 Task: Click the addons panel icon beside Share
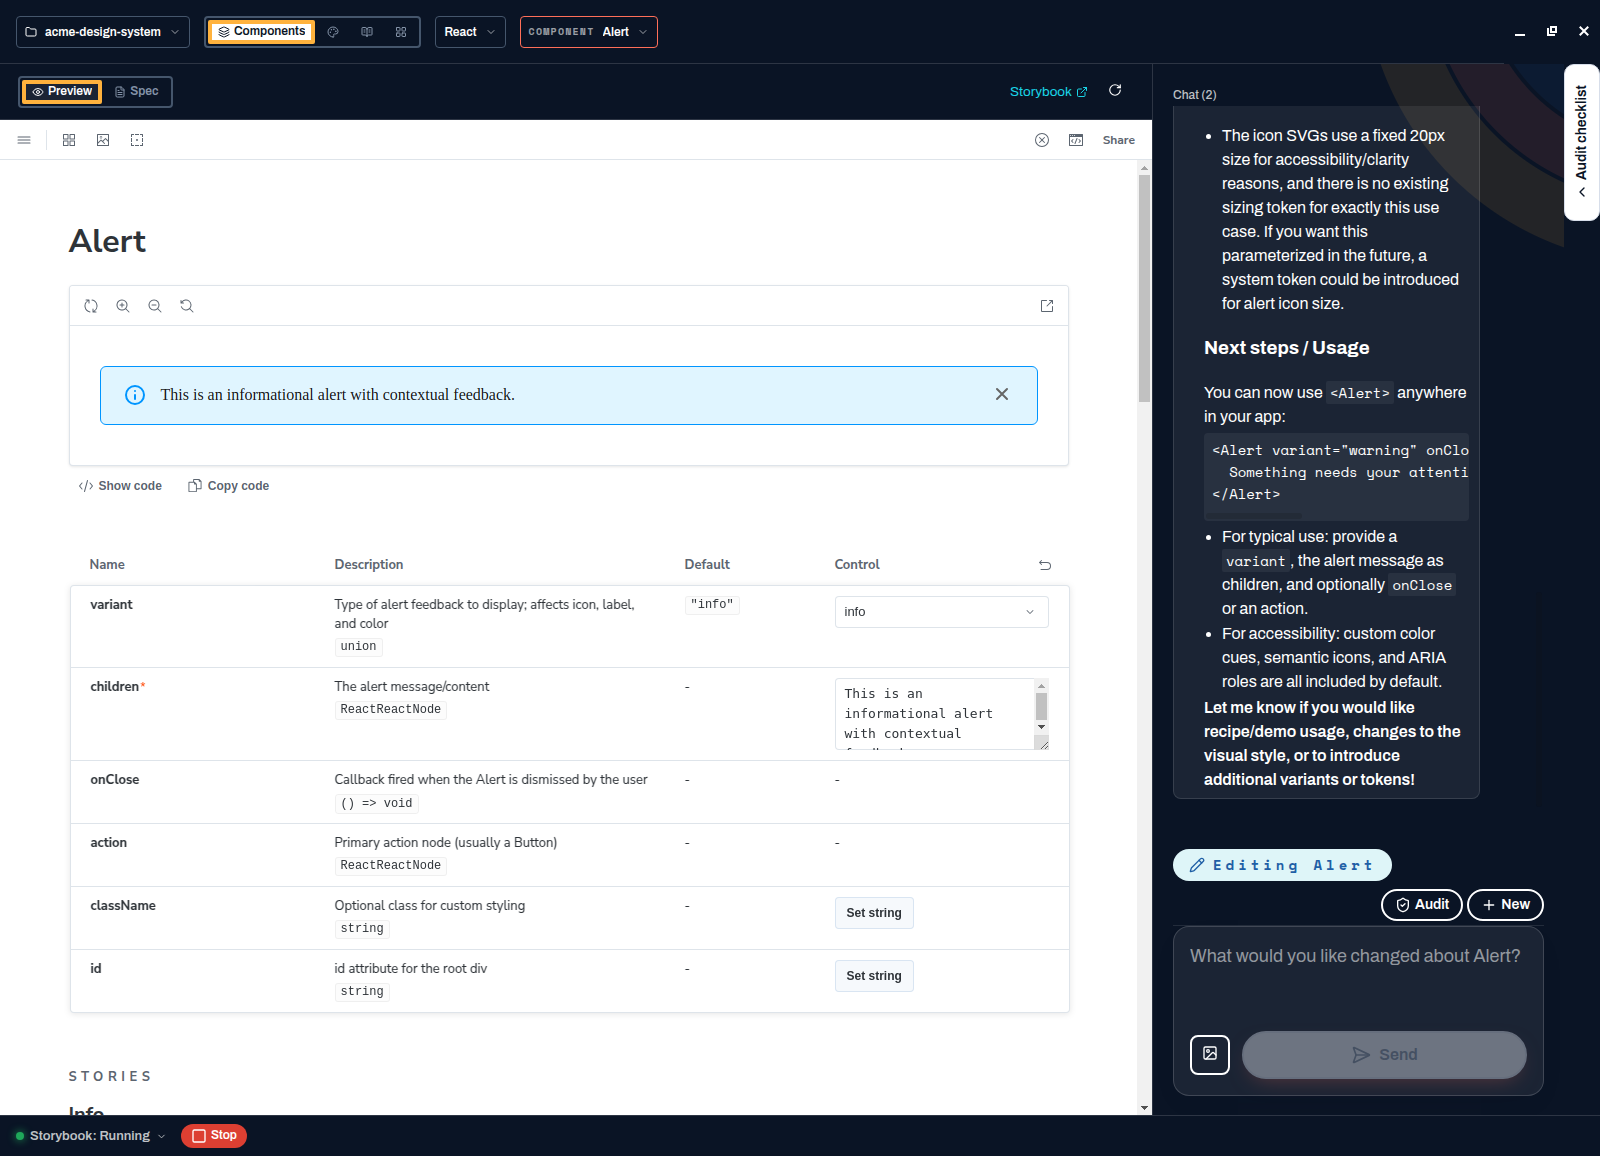click(1076, 140)
